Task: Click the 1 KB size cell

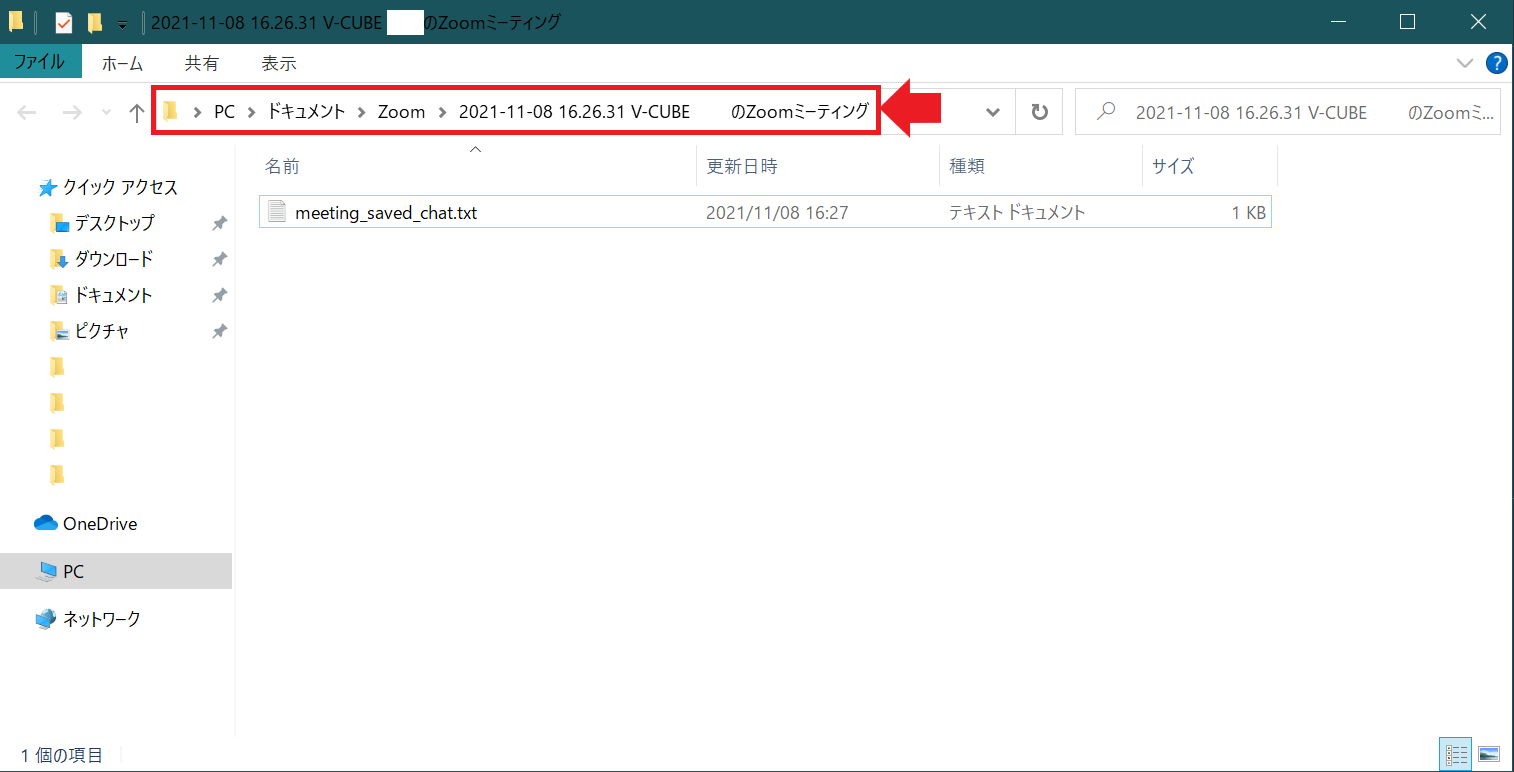Action: [x=1248, y=212]
